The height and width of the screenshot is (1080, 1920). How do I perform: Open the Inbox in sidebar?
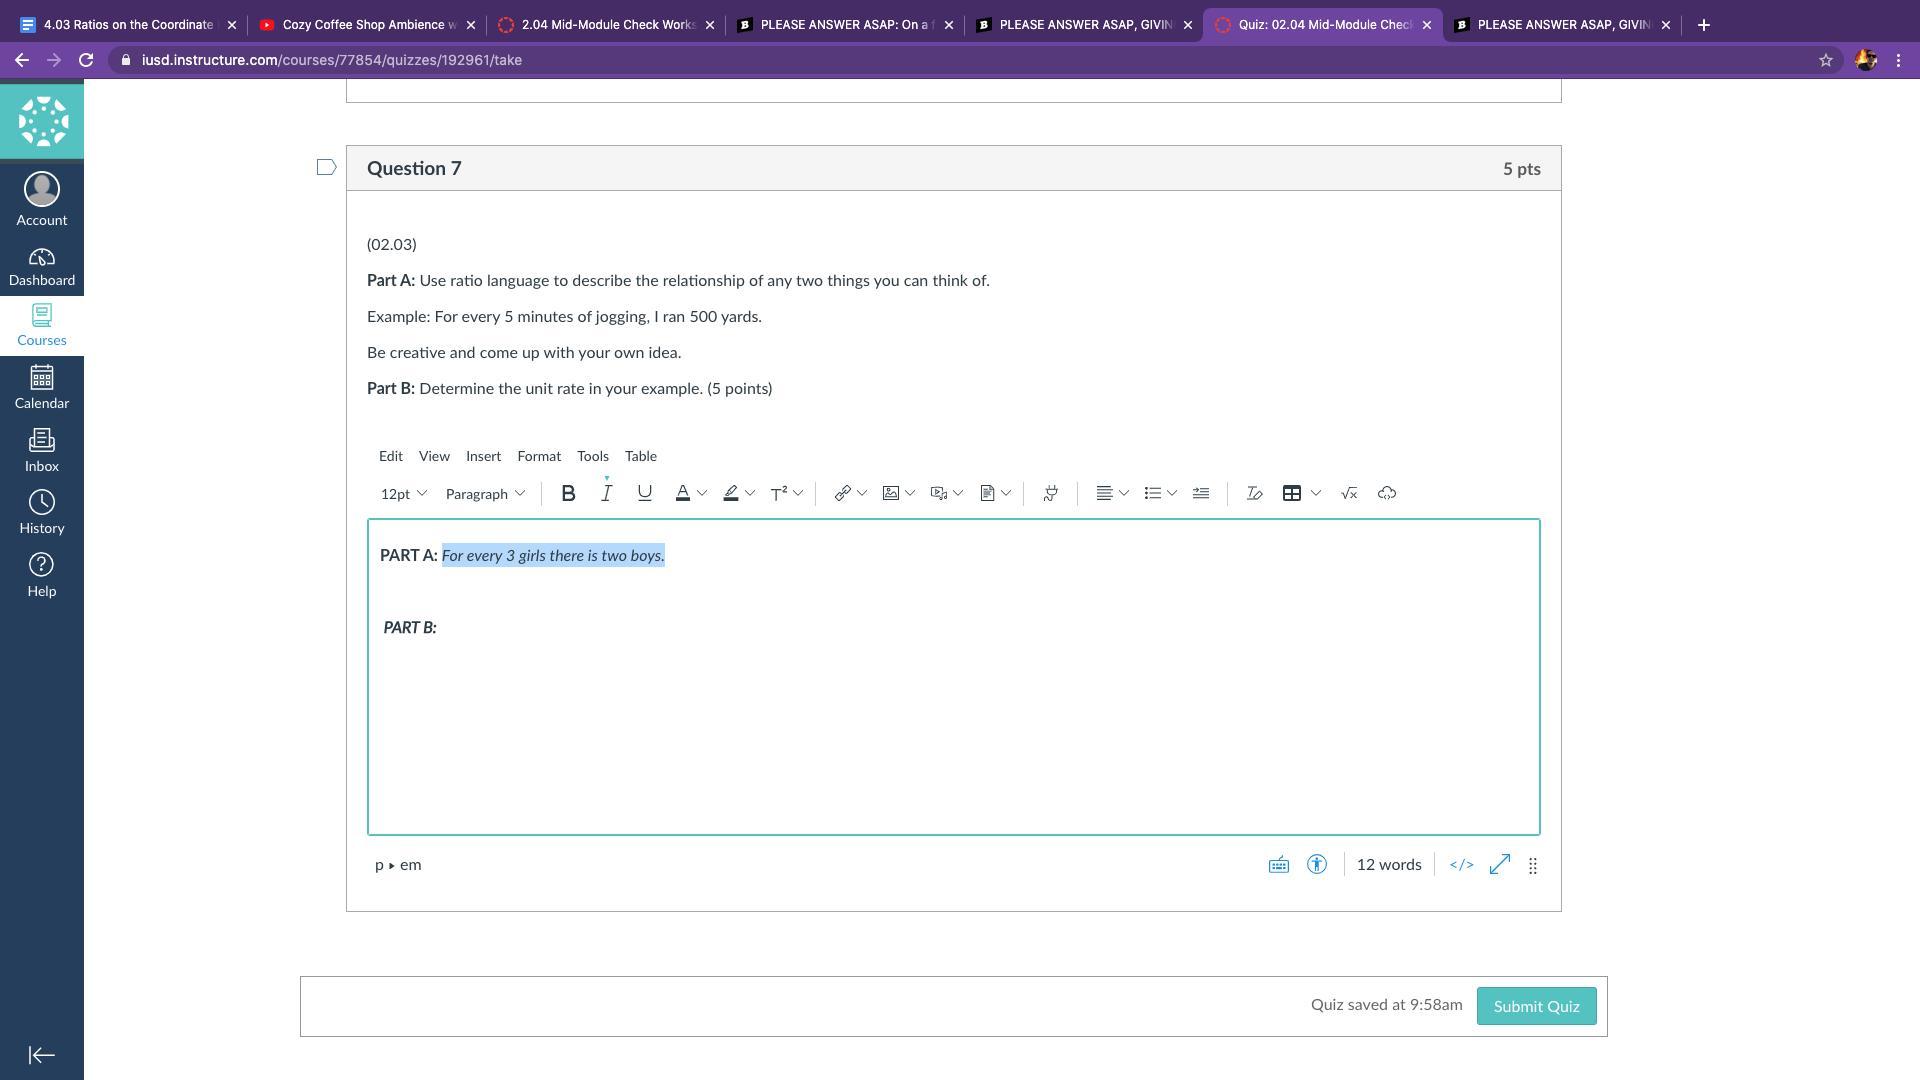42,451
